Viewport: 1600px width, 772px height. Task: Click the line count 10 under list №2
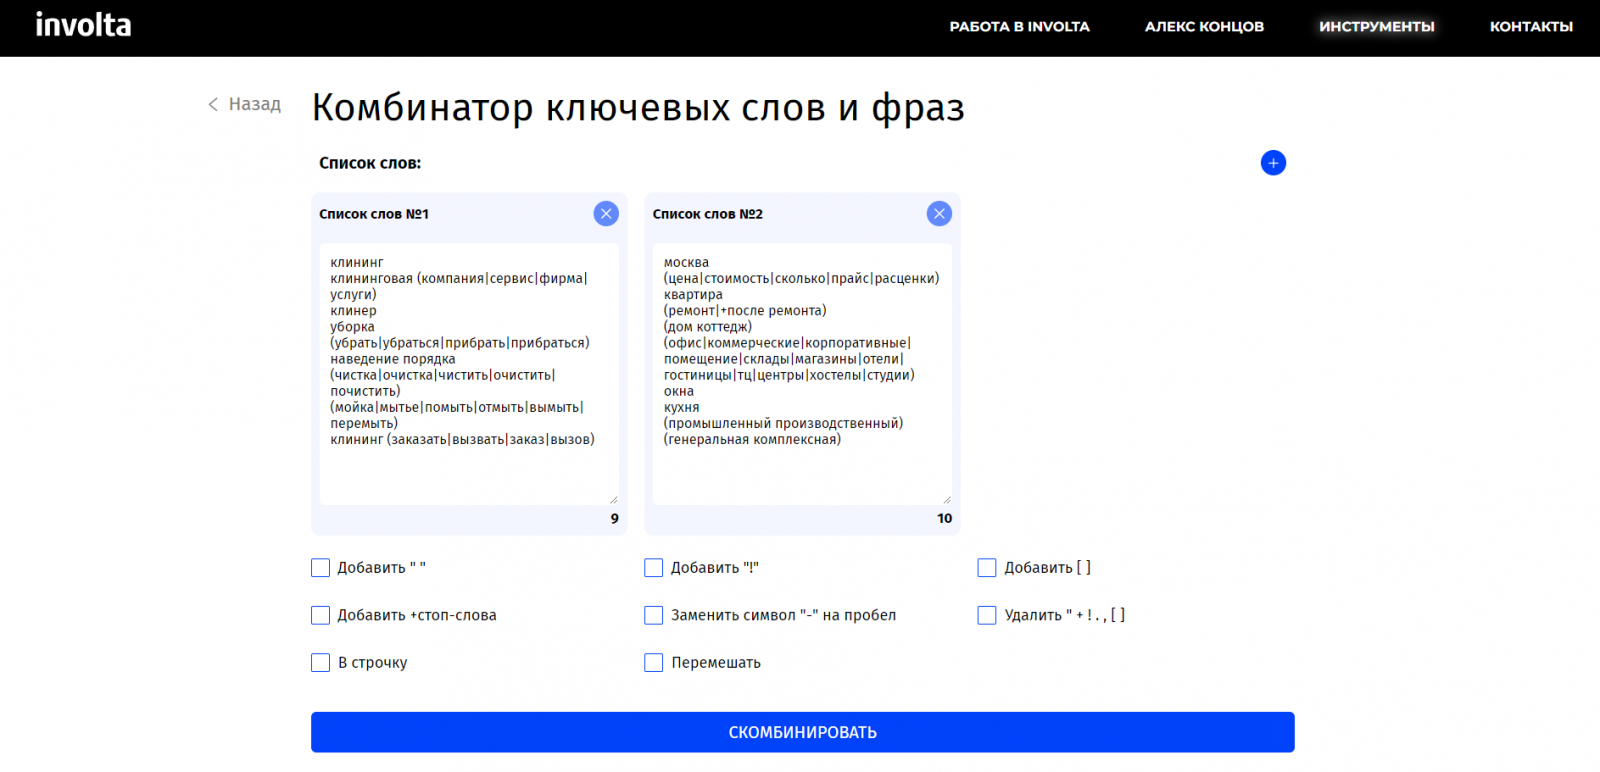(945, 518)
